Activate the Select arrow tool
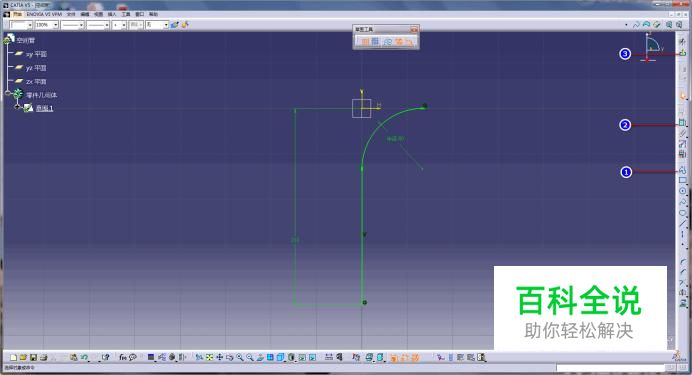The width and height of the screenshot is (692, 375). coord(683,95)
